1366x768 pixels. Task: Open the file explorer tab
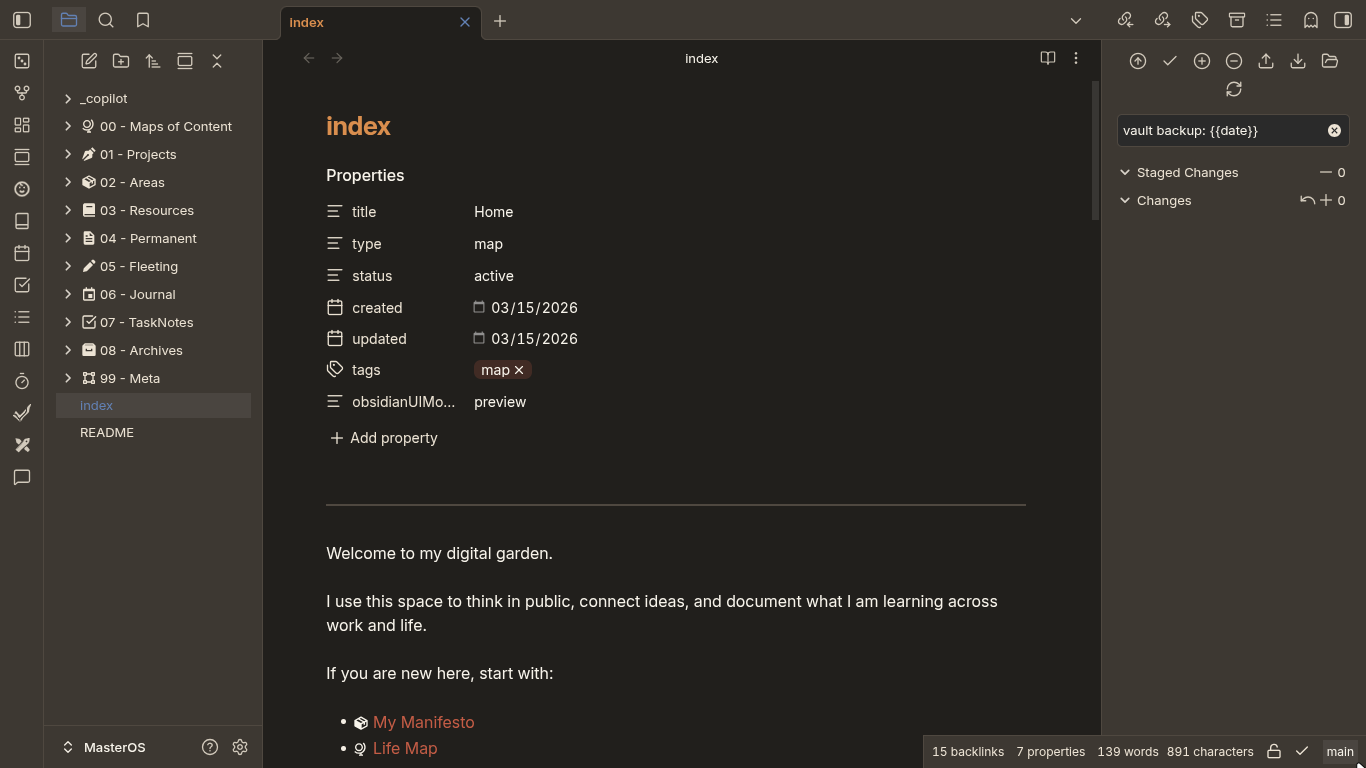pos(69,20)
